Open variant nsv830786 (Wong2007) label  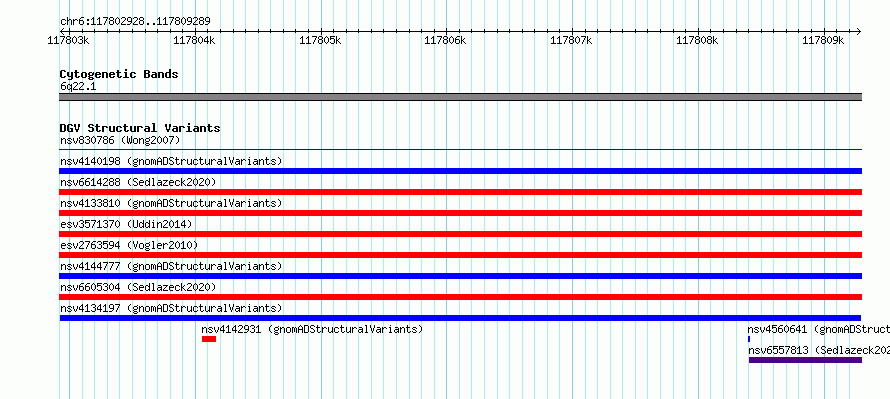[120, 140]
